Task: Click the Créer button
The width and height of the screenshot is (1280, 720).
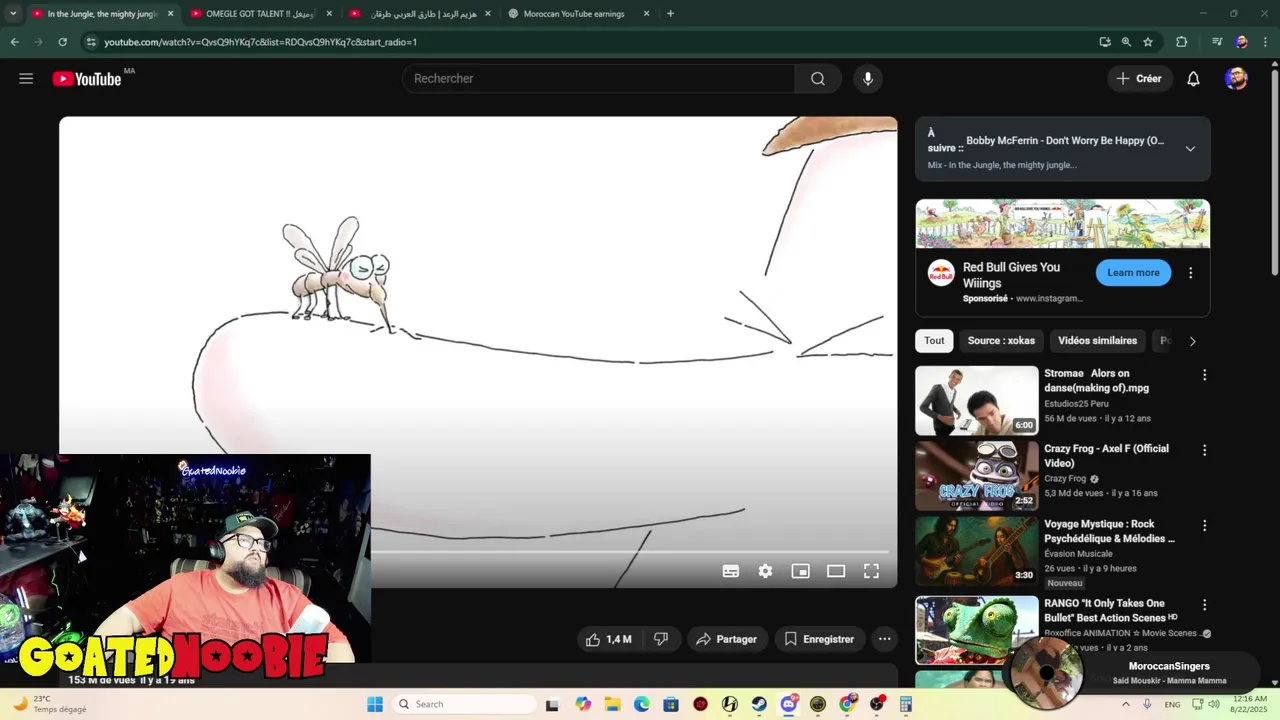Action: (x=1138, y=79)
